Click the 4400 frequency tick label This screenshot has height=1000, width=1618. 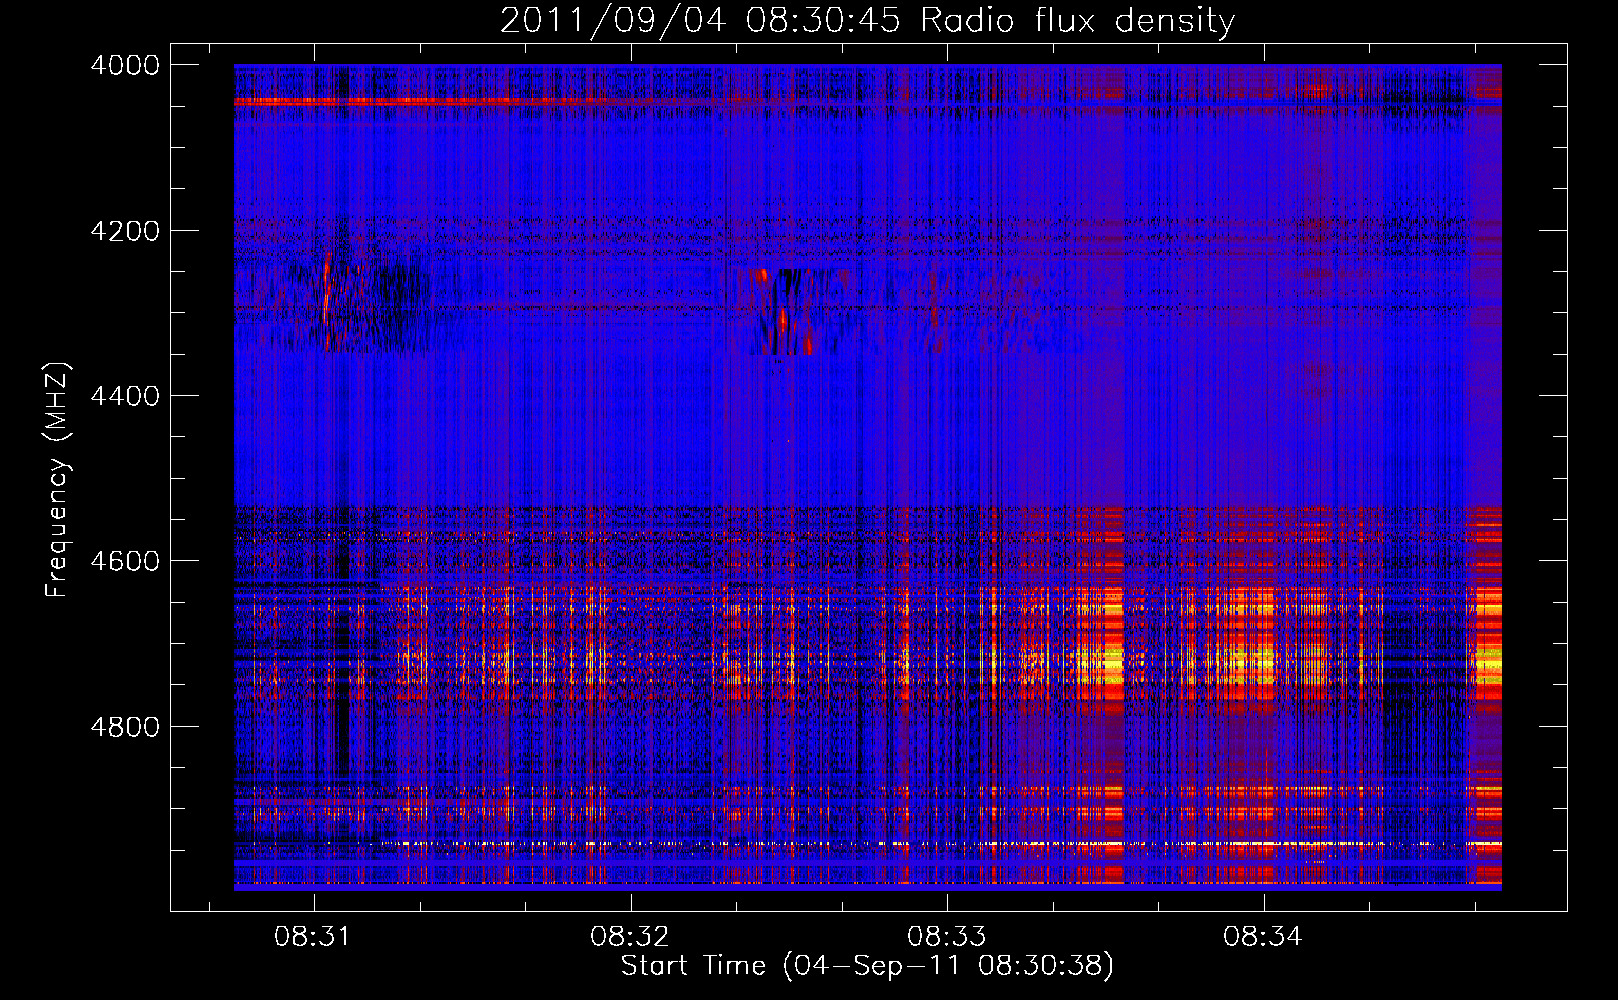pos(125,396)
